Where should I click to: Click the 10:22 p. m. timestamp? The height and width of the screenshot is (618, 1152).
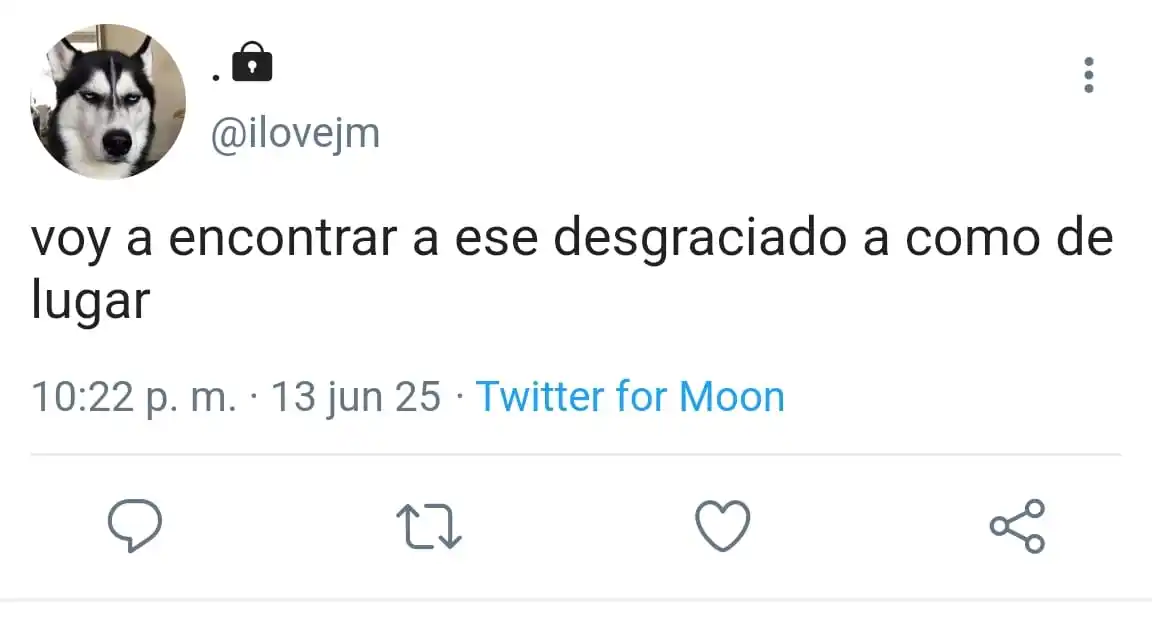point(134,398)
